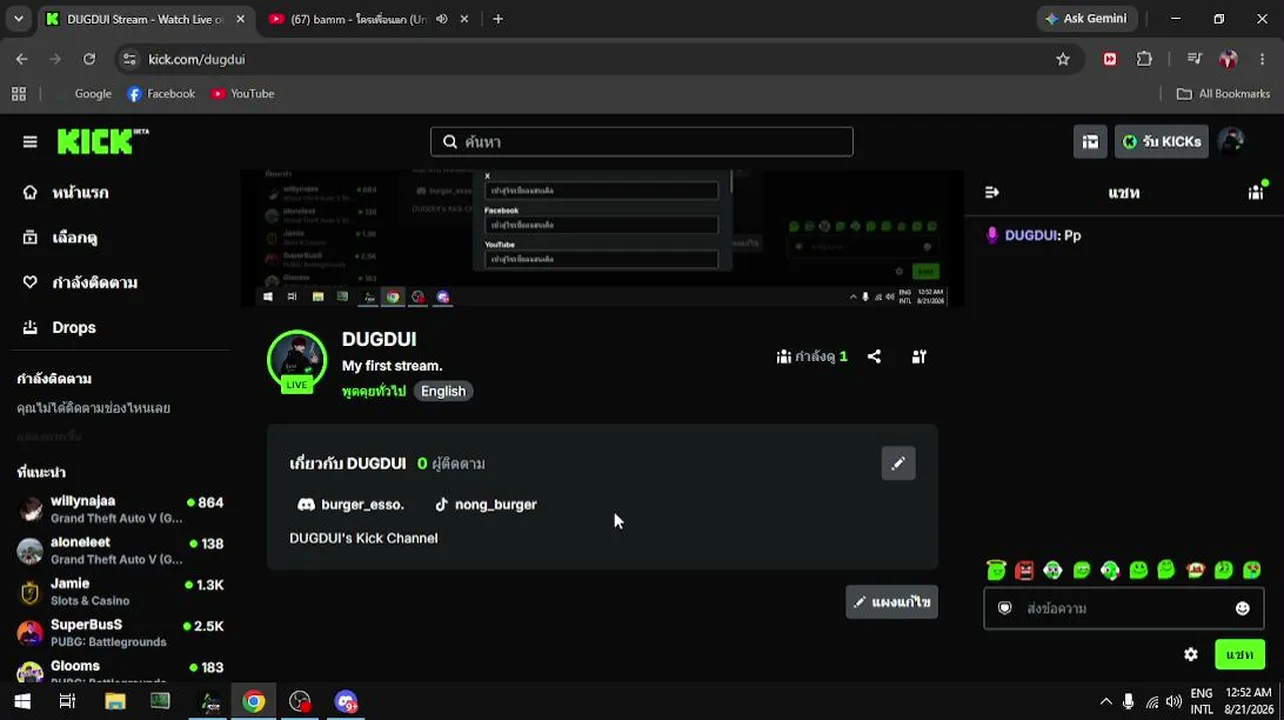The height and width of the screenshot is (720, 1284).
Task: Open กำลังติดตาม (Following) in sidebar
Action: [x=81, y=283]
